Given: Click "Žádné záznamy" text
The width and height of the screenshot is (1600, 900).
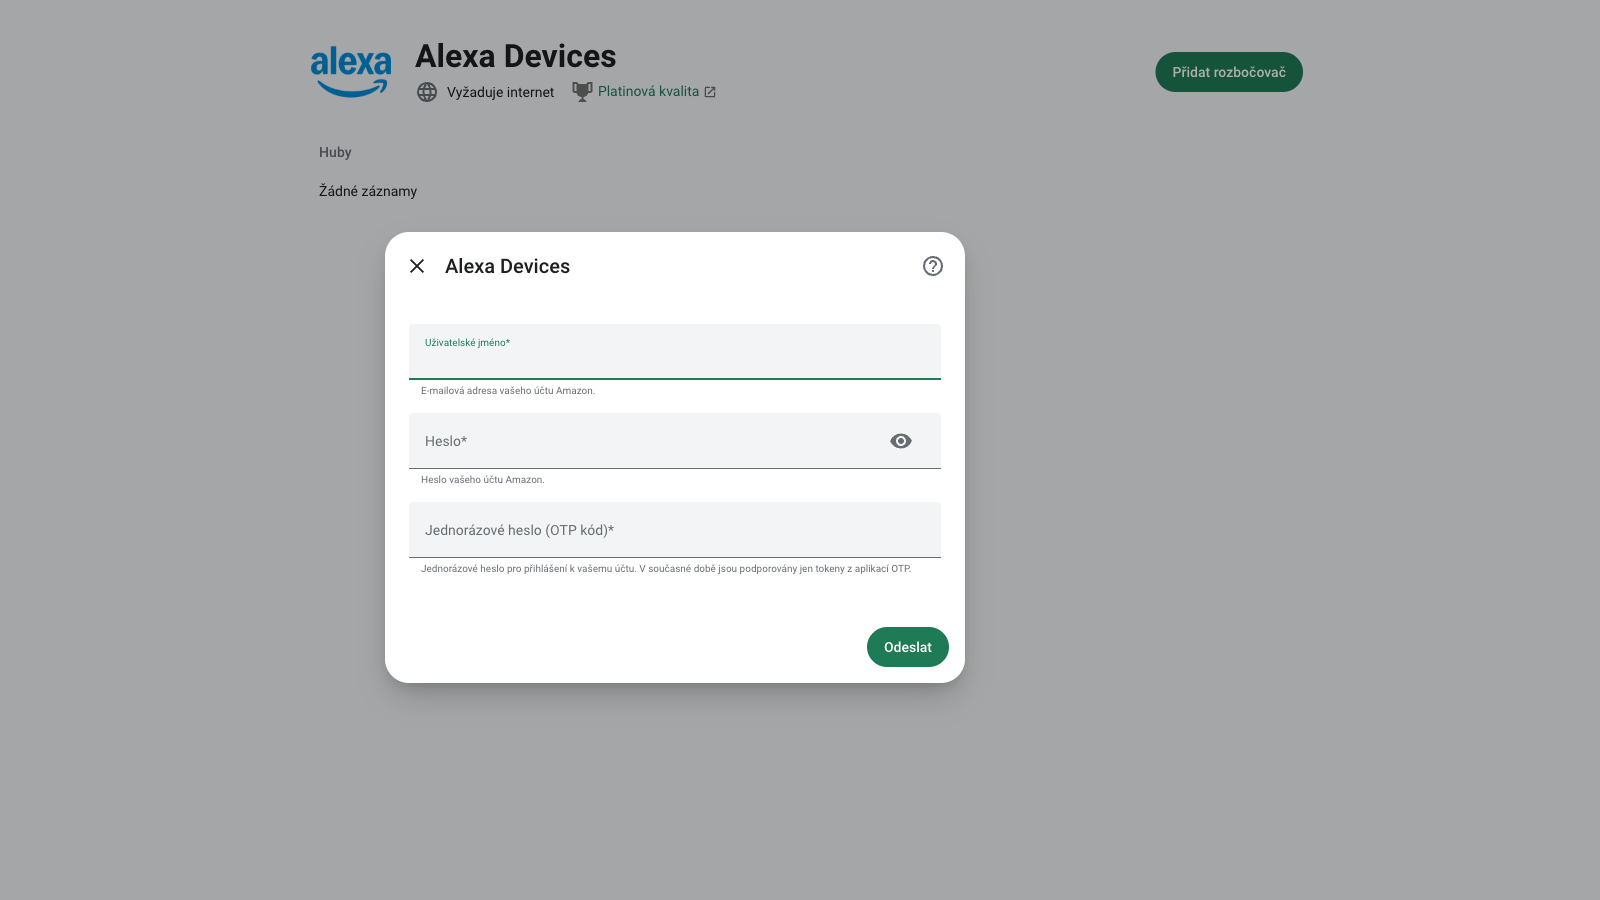Looking at the screenshot, I should 368,191.
